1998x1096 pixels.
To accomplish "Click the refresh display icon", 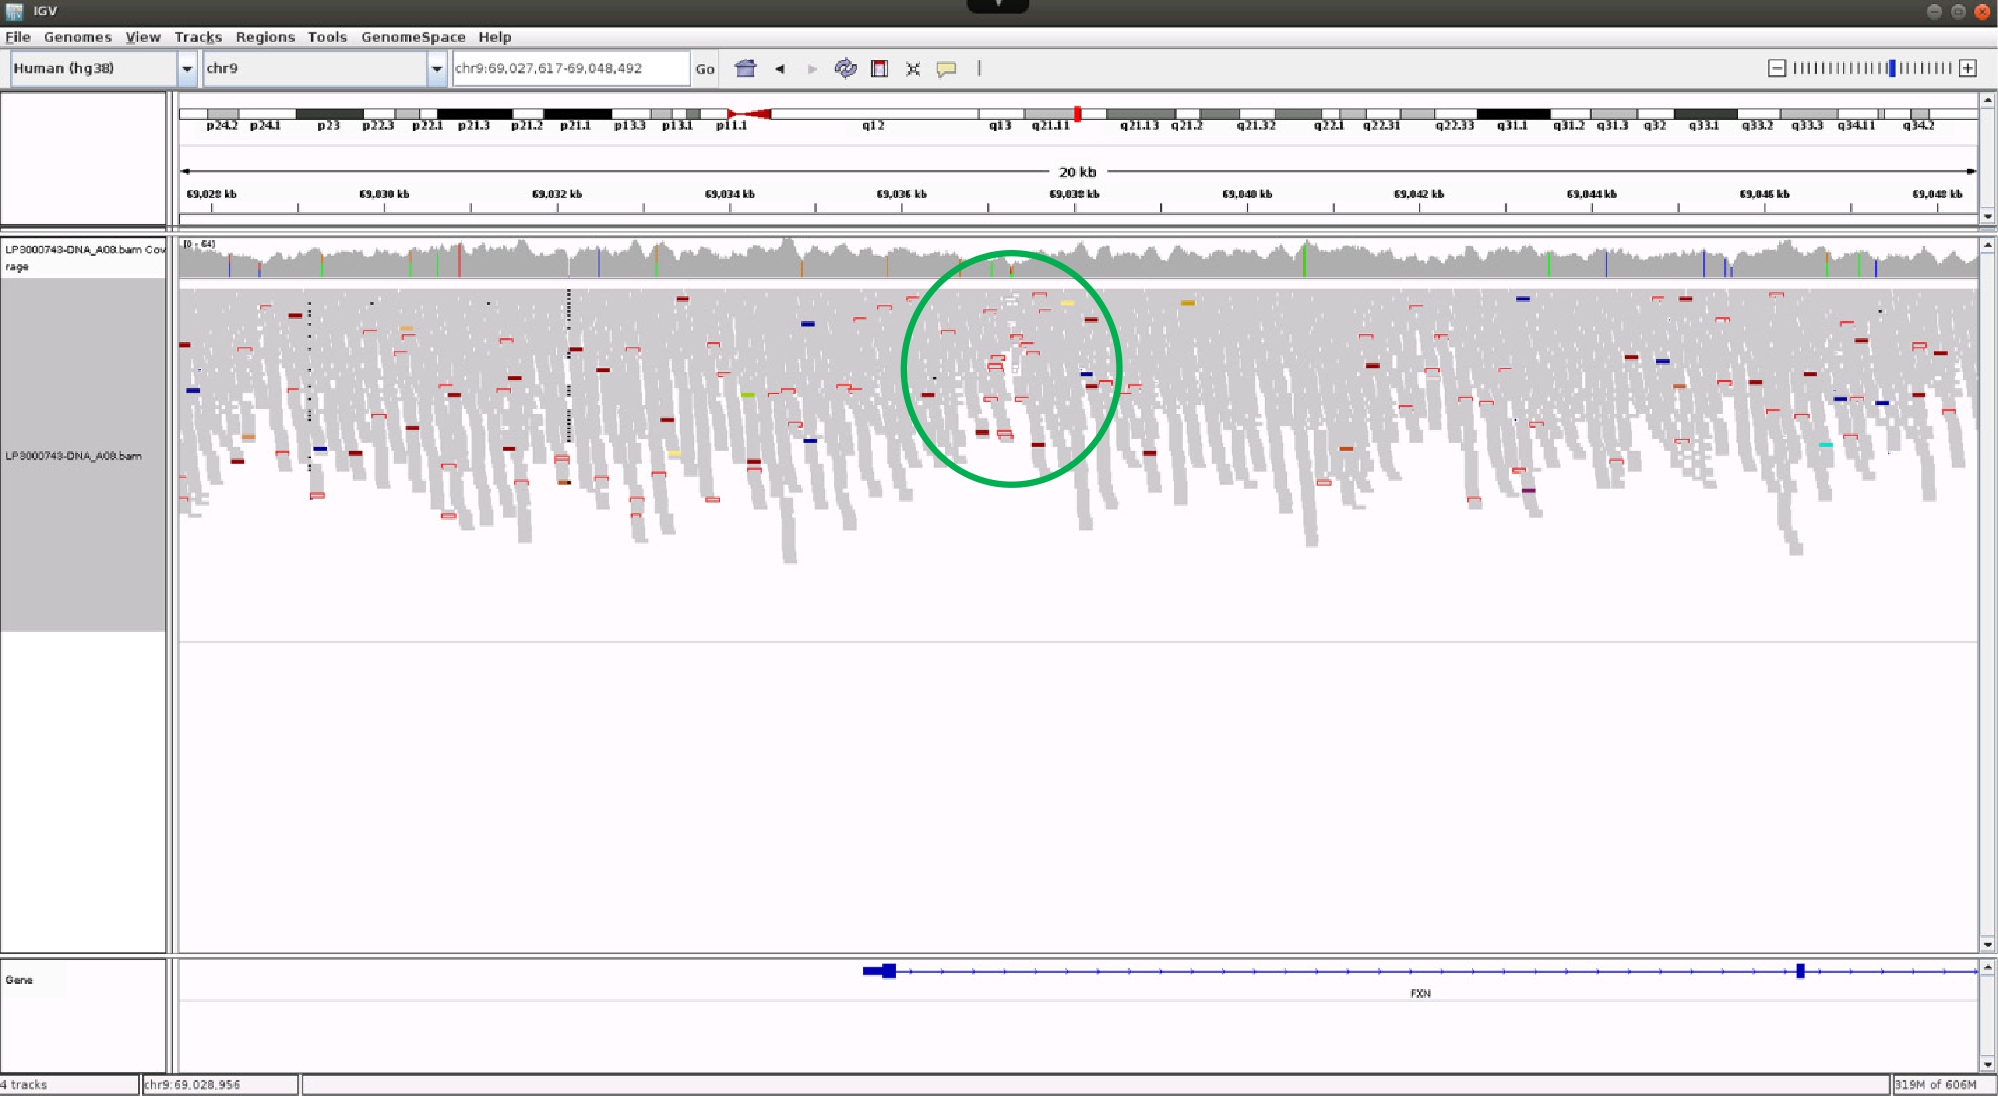I will [x=845, y=68].
